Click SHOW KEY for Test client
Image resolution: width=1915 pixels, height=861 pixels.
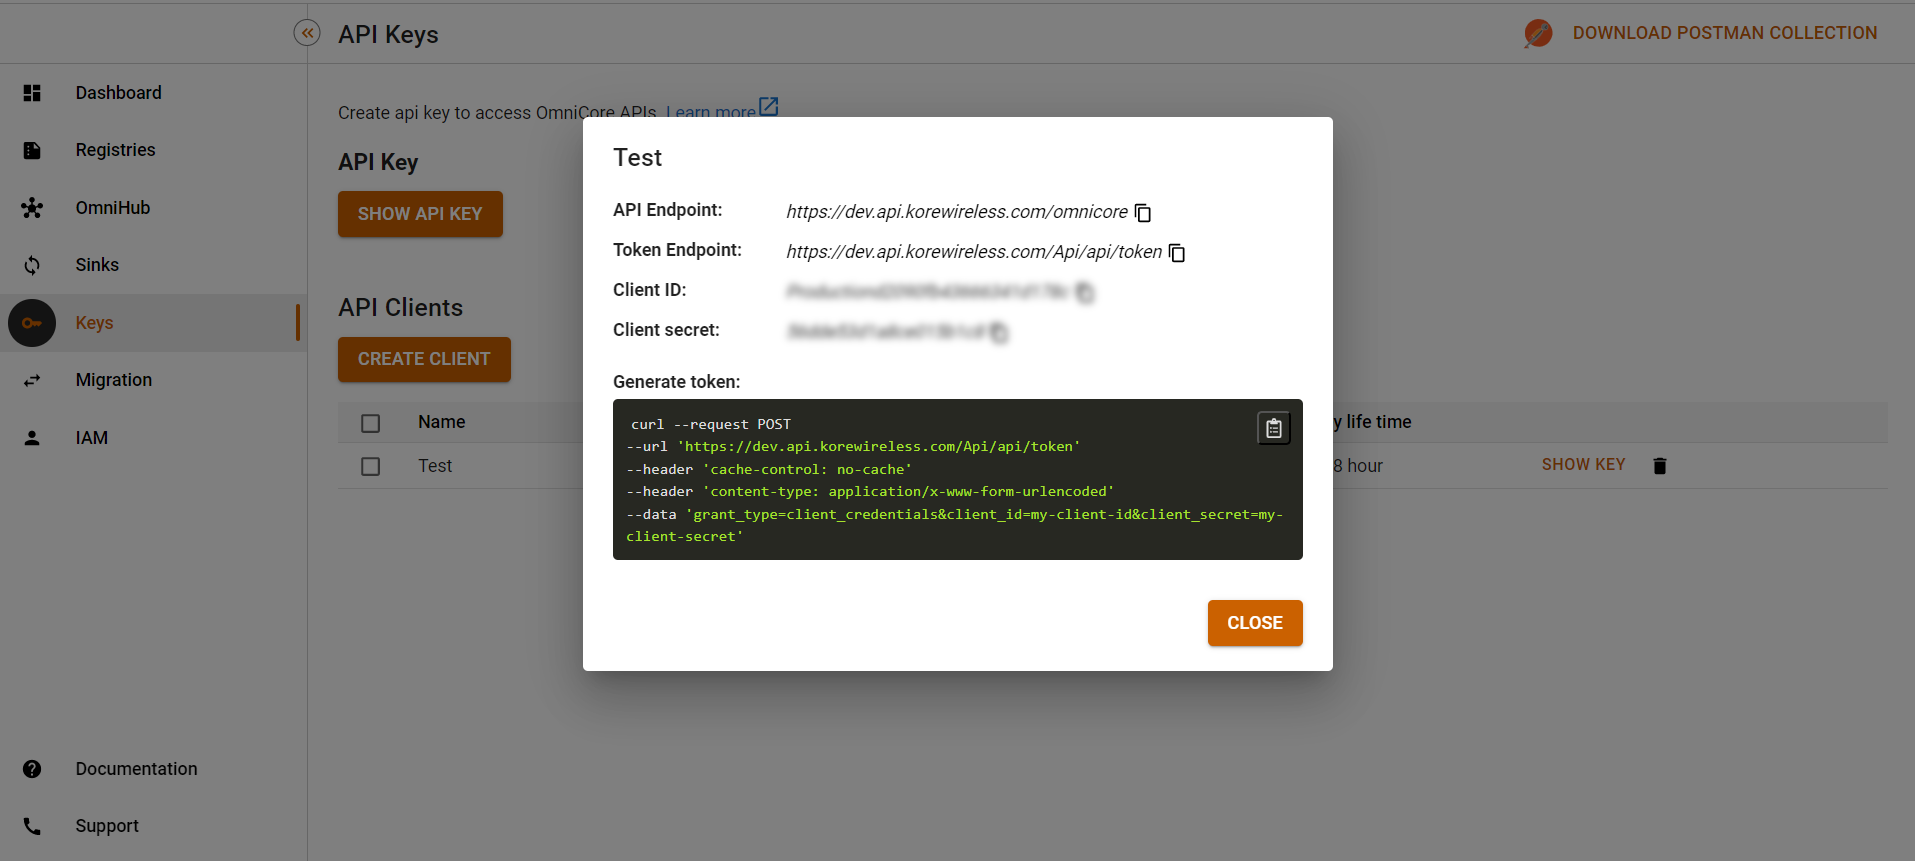point(1583,465)
